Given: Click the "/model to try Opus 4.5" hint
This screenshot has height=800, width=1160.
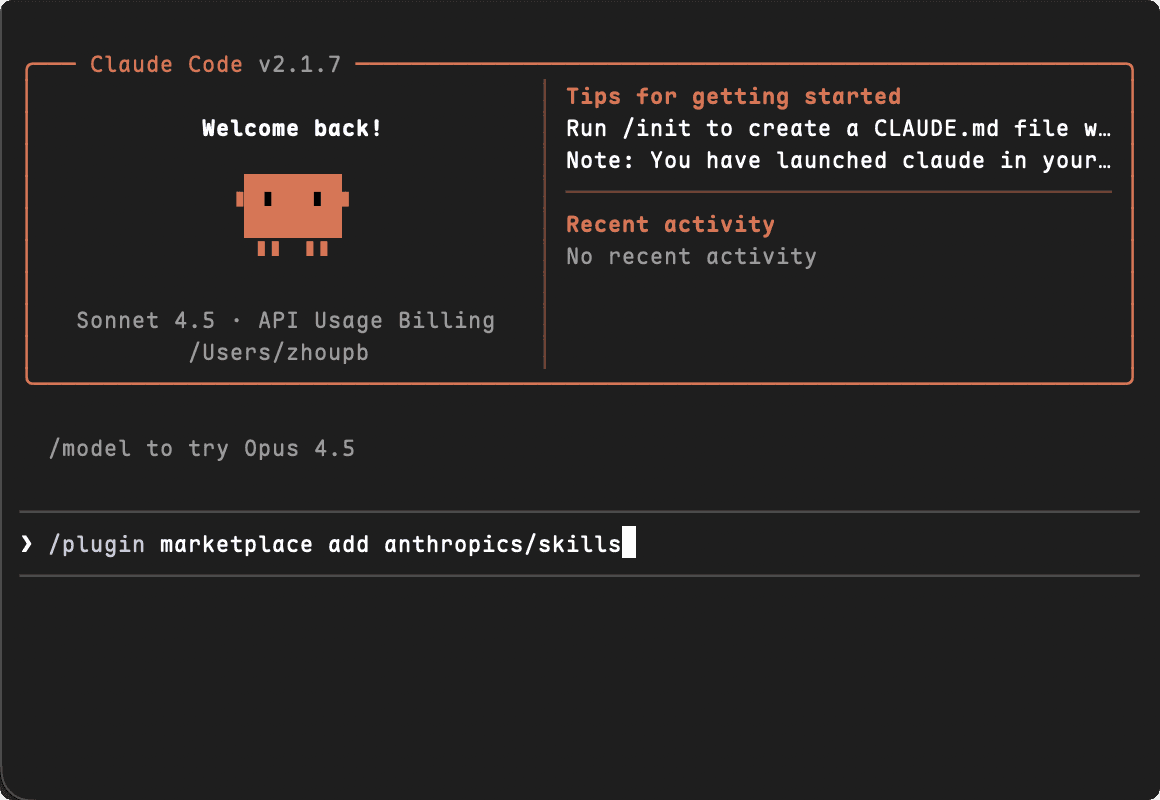Looking at the screenshot, I should point(201,448).
